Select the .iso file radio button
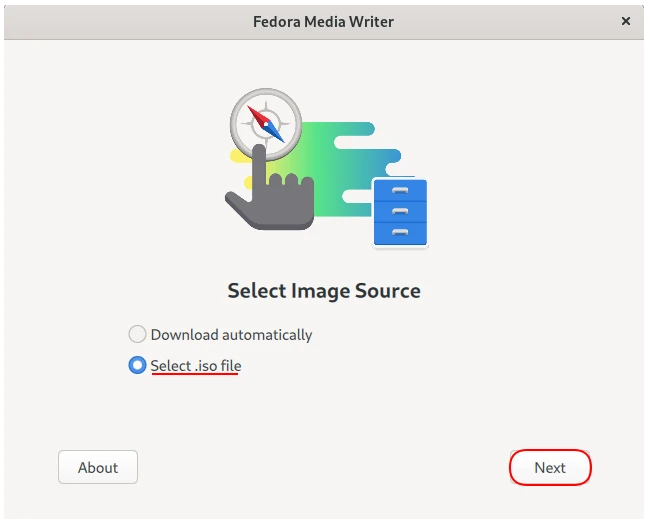650x531 pixels. 137,366
